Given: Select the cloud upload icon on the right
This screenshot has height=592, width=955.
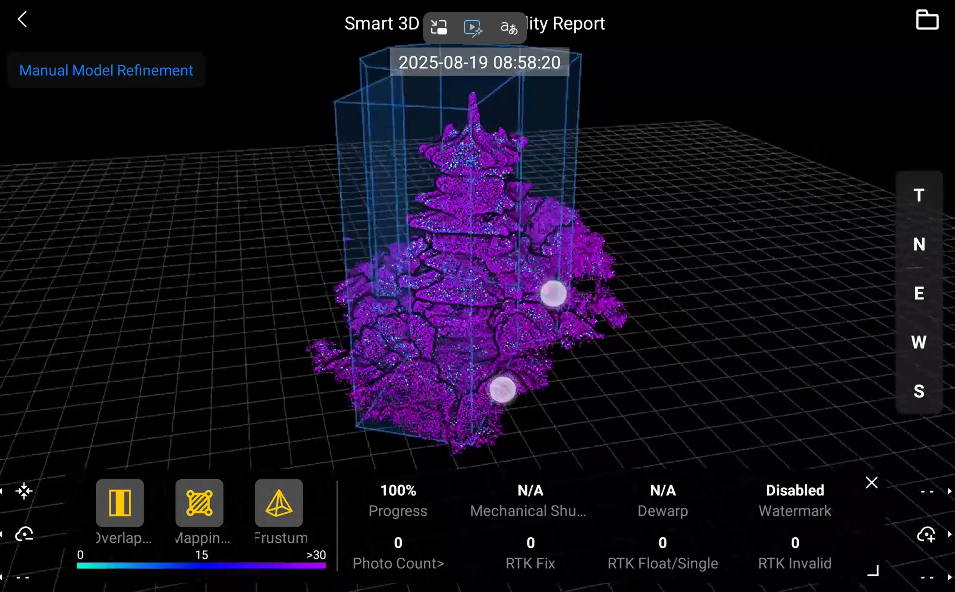Looking at the screenshot, I should (926, 534).
